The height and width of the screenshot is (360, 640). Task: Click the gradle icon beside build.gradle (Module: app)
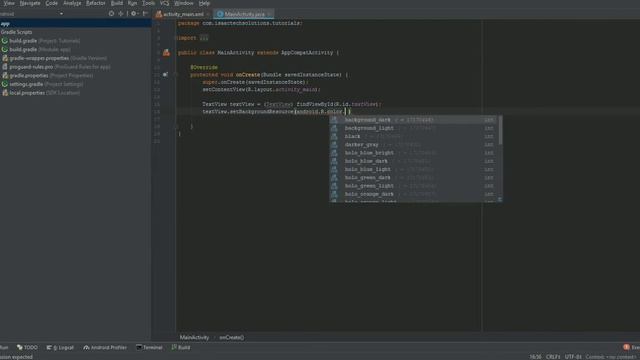point(5,49)
